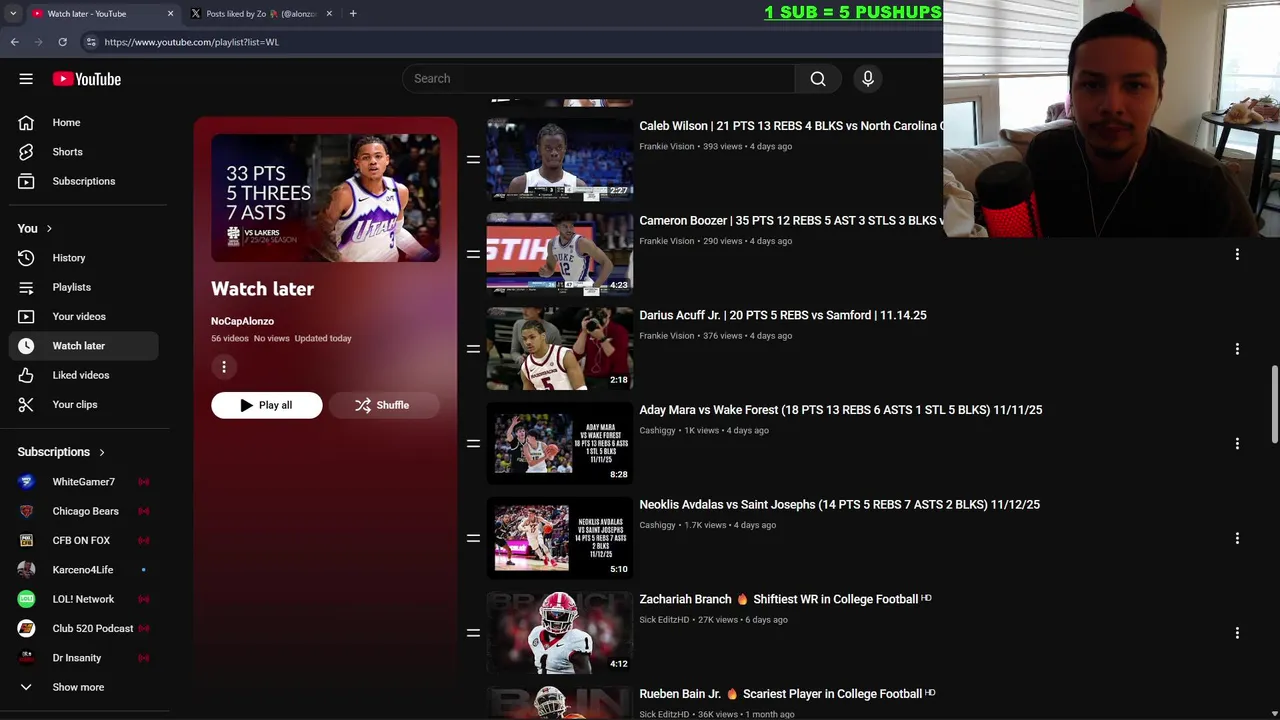Click Play all button
The image size is (1280, 720).
pyautogui.click(x=266, y=405)
